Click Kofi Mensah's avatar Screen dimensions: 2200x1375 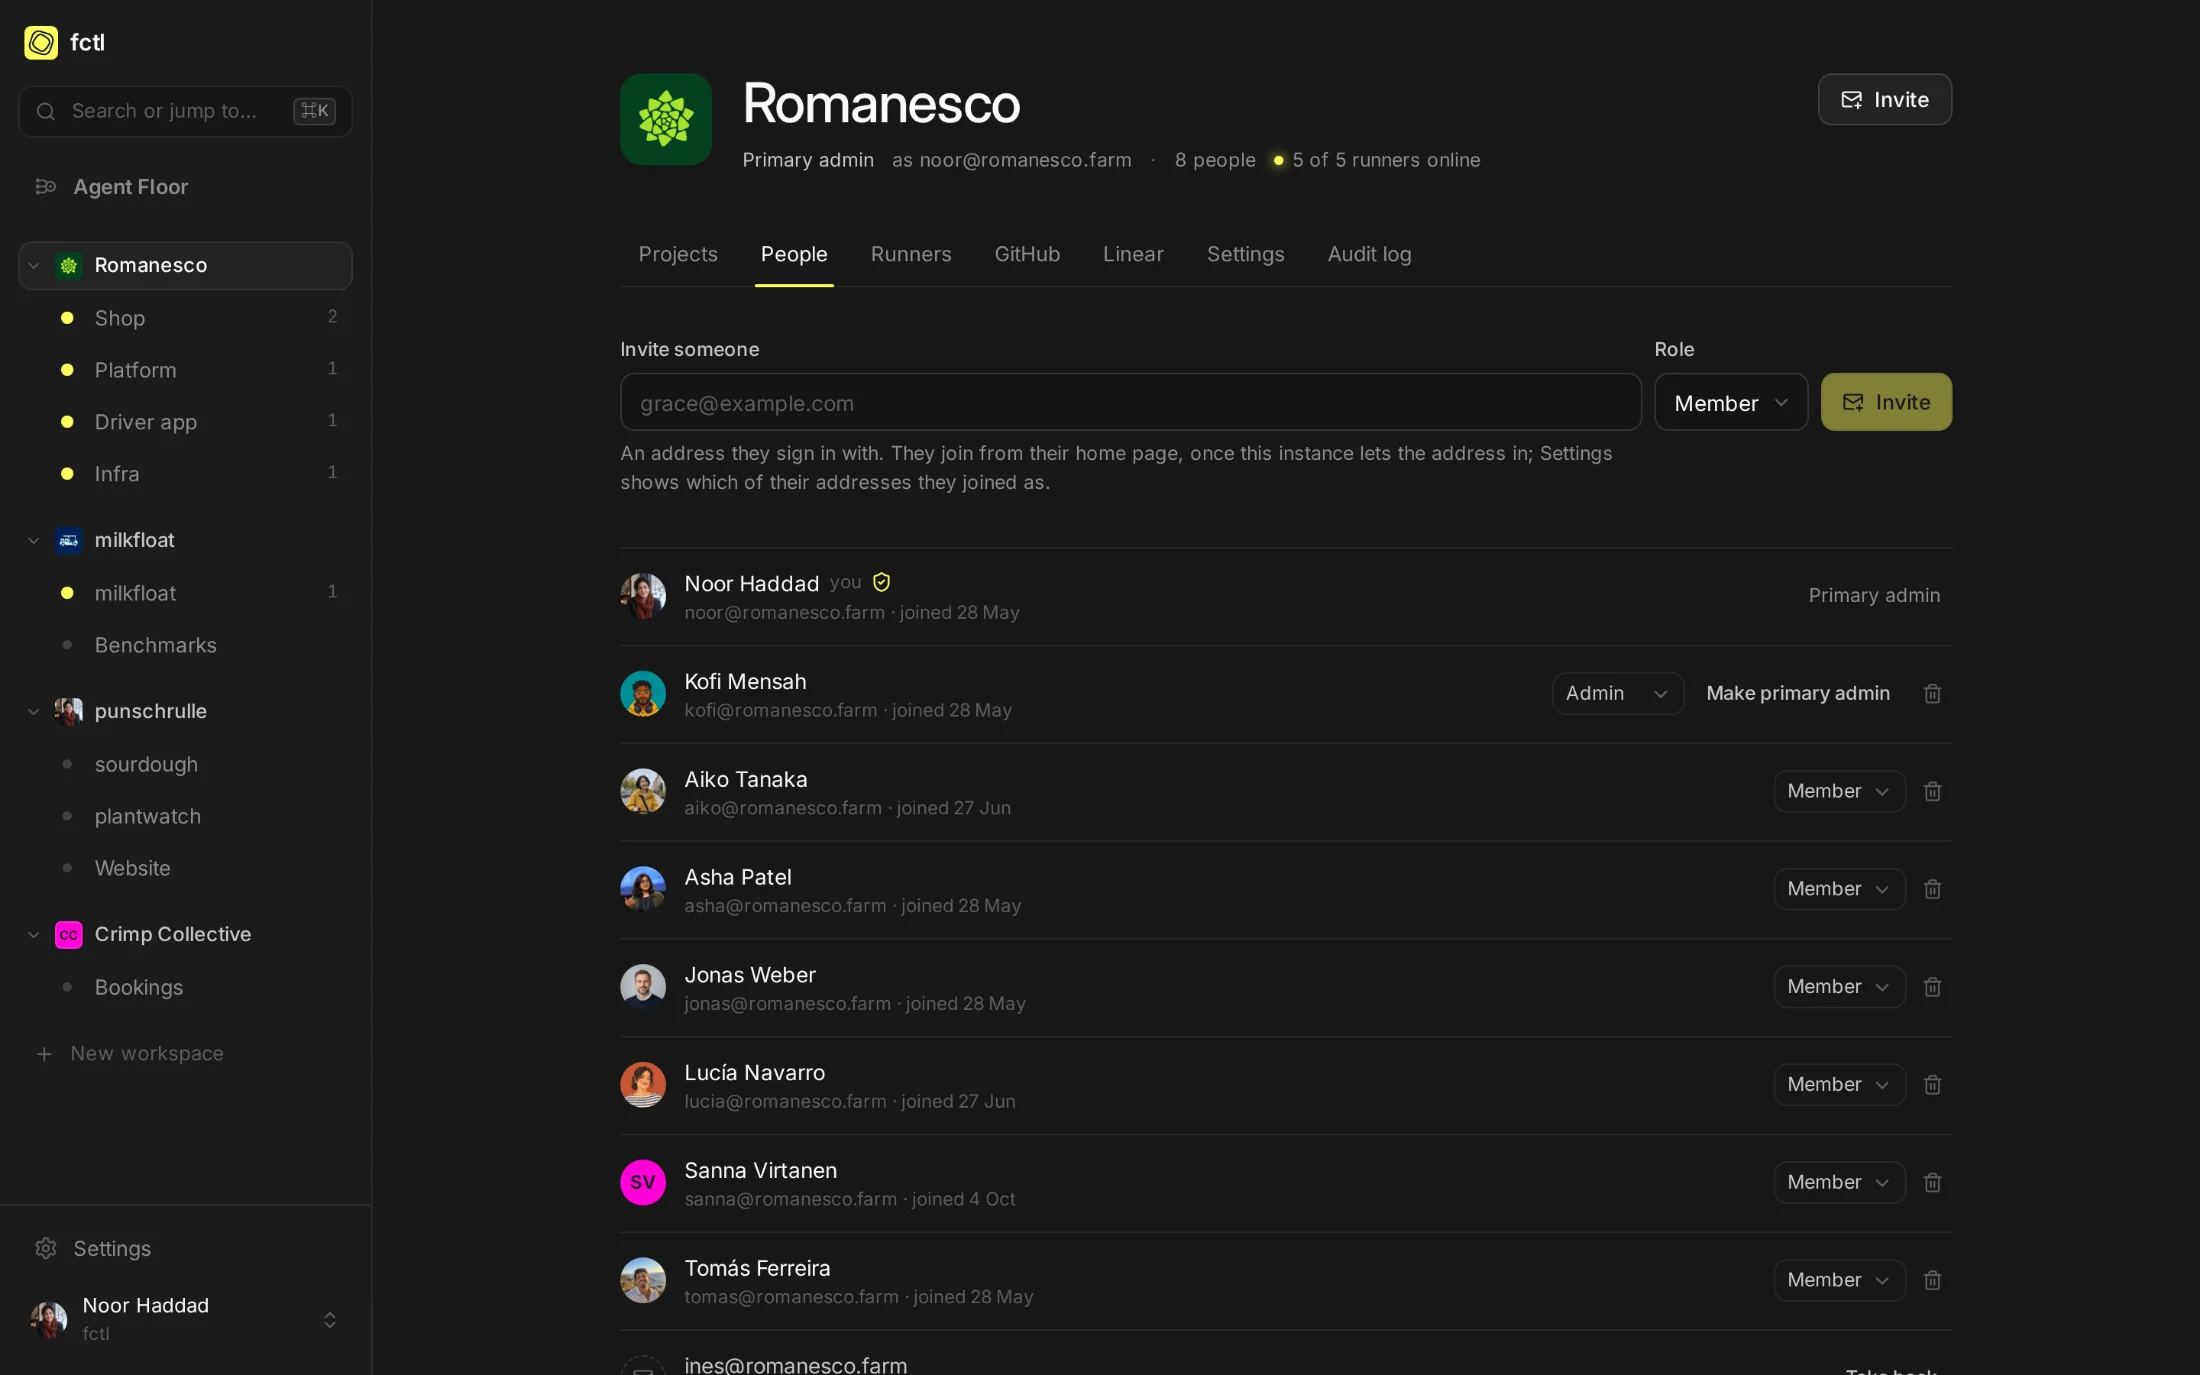(x=643, y=694)
